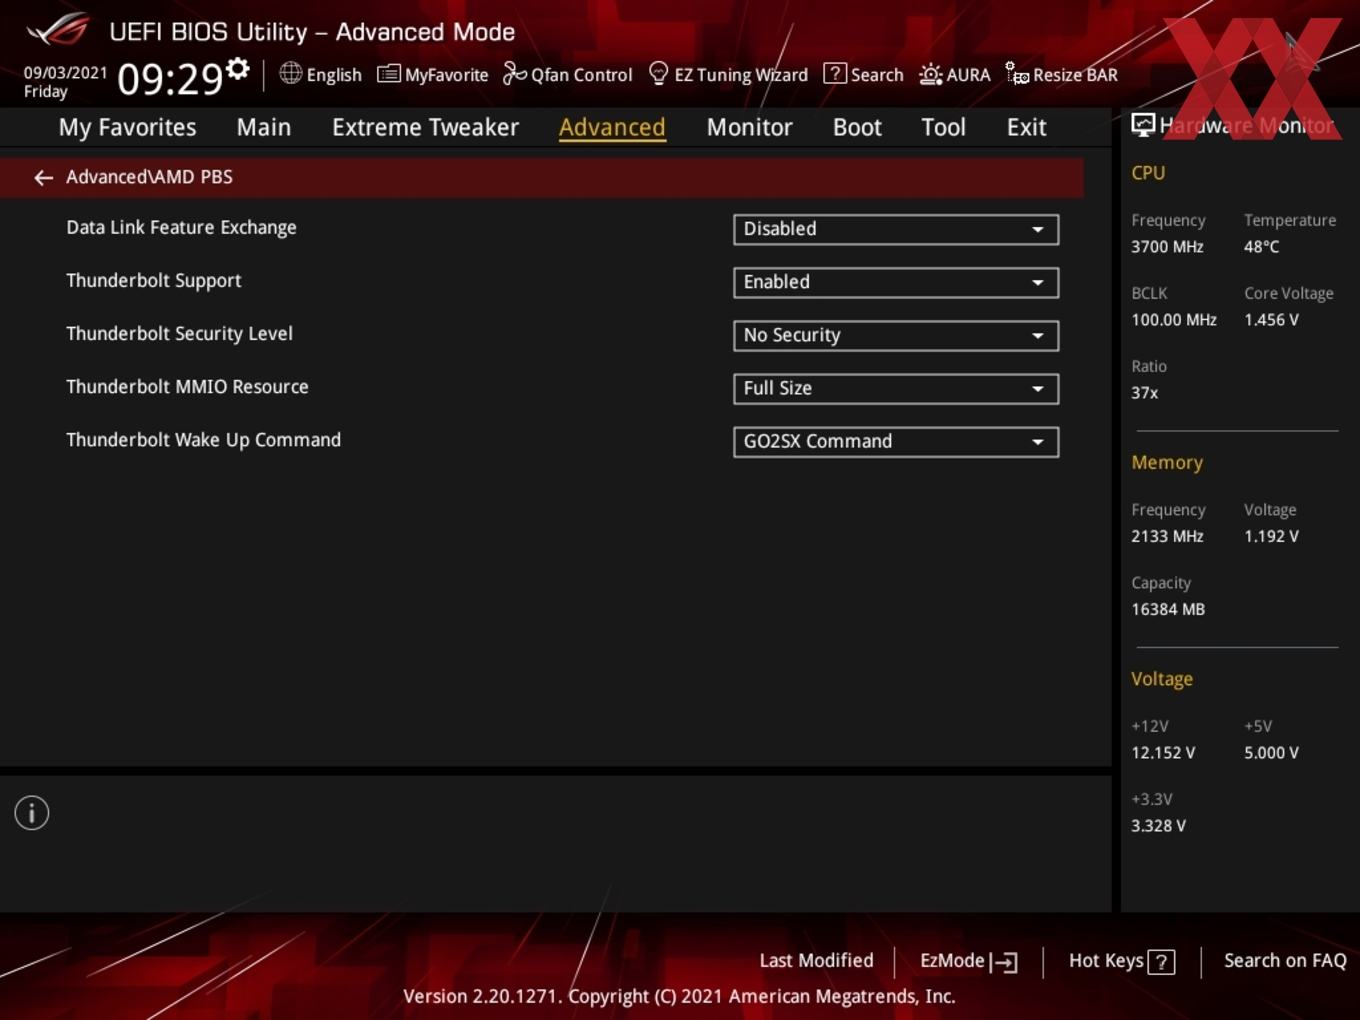This screenshot has width=1360, height=1020.
Task: Select Data Link Feature Exchange label
Action: coord(181,227)
